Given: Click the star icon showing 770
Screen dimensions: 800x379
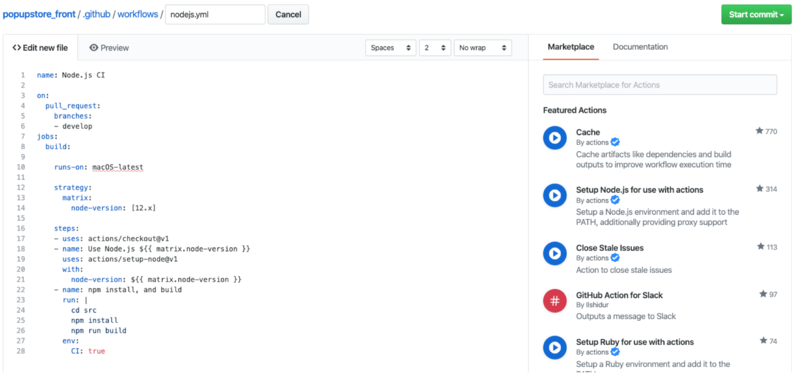Looking at the screenshot, I should [759, 131].
